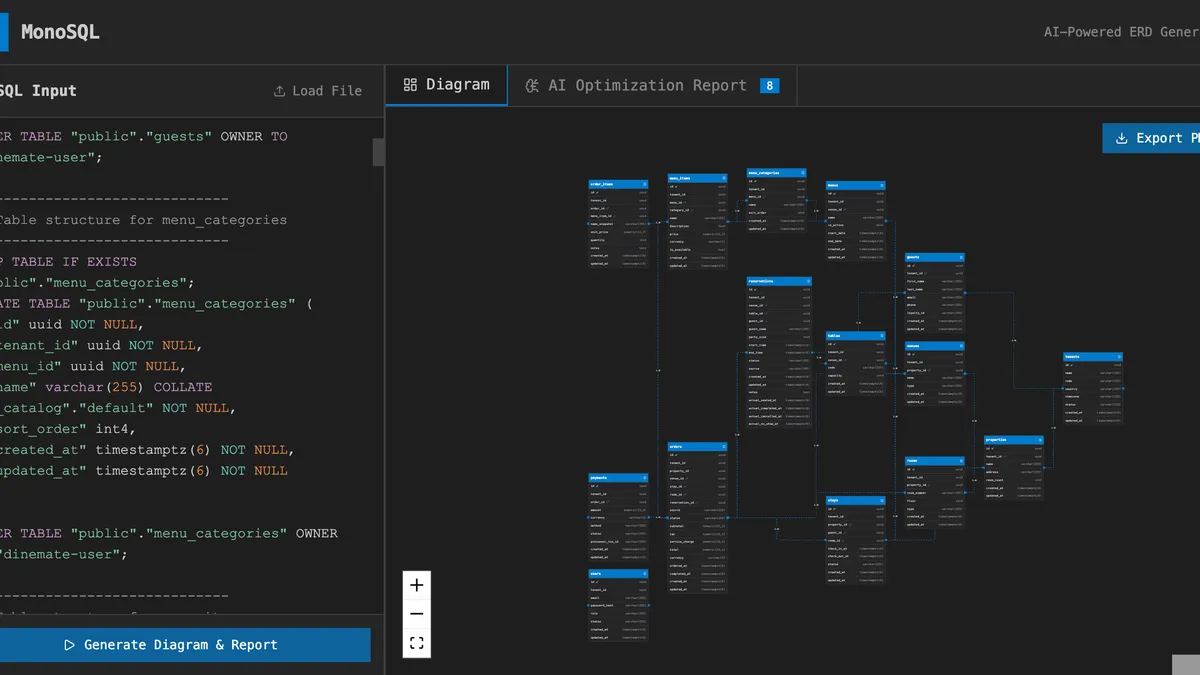Click the SQL editor scrollbar thumb

click(379, 152)
